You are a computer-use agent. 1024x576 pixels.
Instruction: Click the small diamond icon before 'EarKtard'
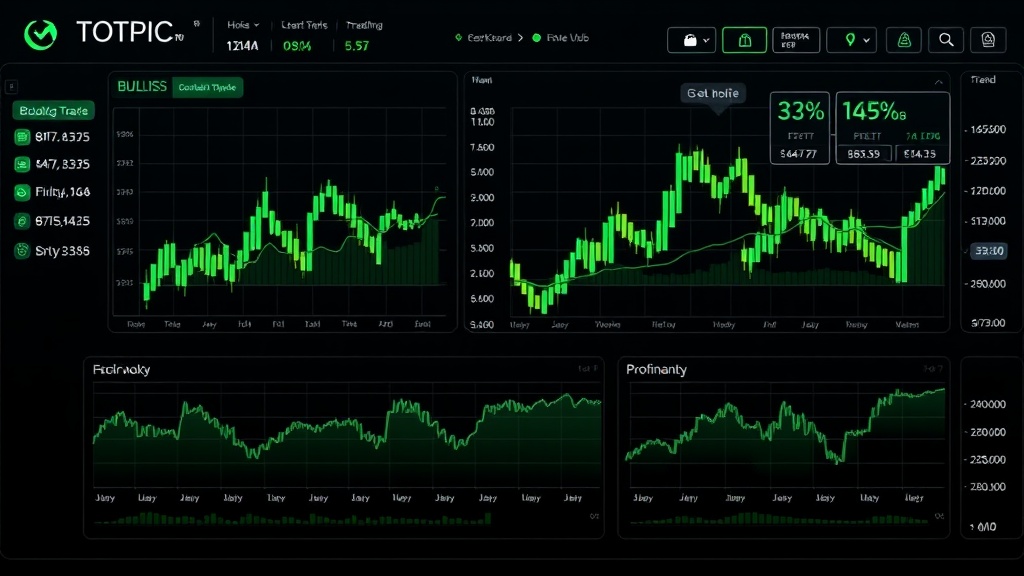coord(458,38)
